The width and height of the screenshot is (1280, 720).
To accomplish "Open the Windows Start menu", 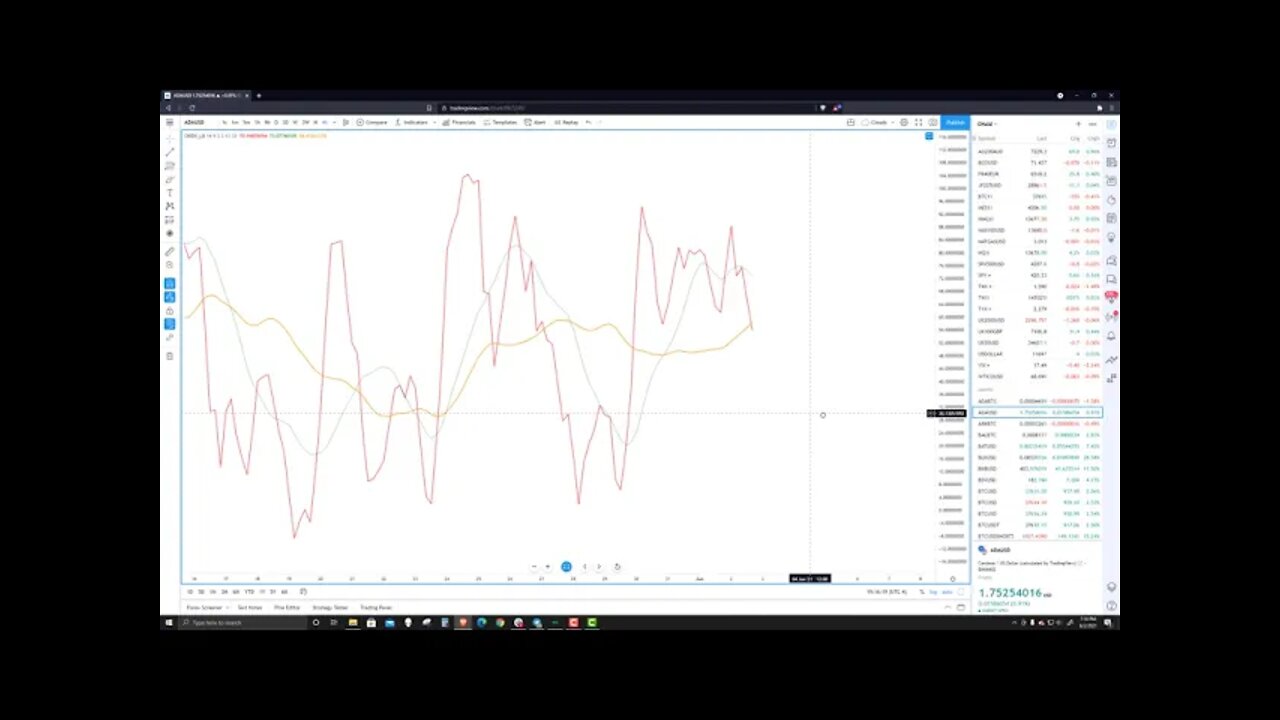I will coord(170,622).
